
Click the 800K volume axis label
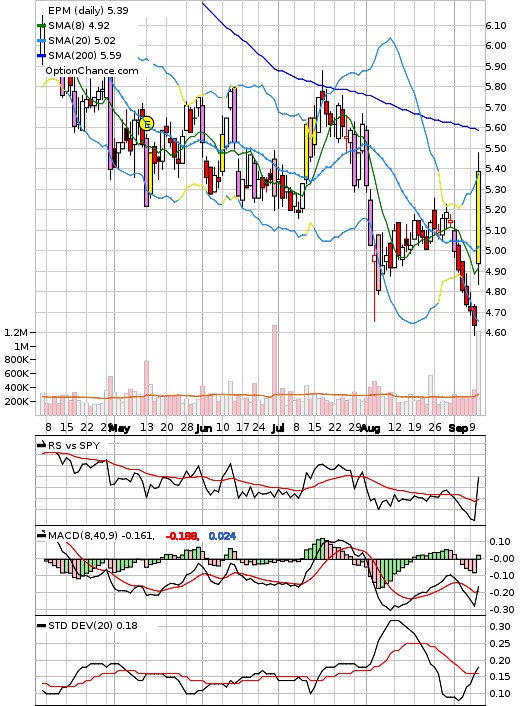click(x=17, y=360)
